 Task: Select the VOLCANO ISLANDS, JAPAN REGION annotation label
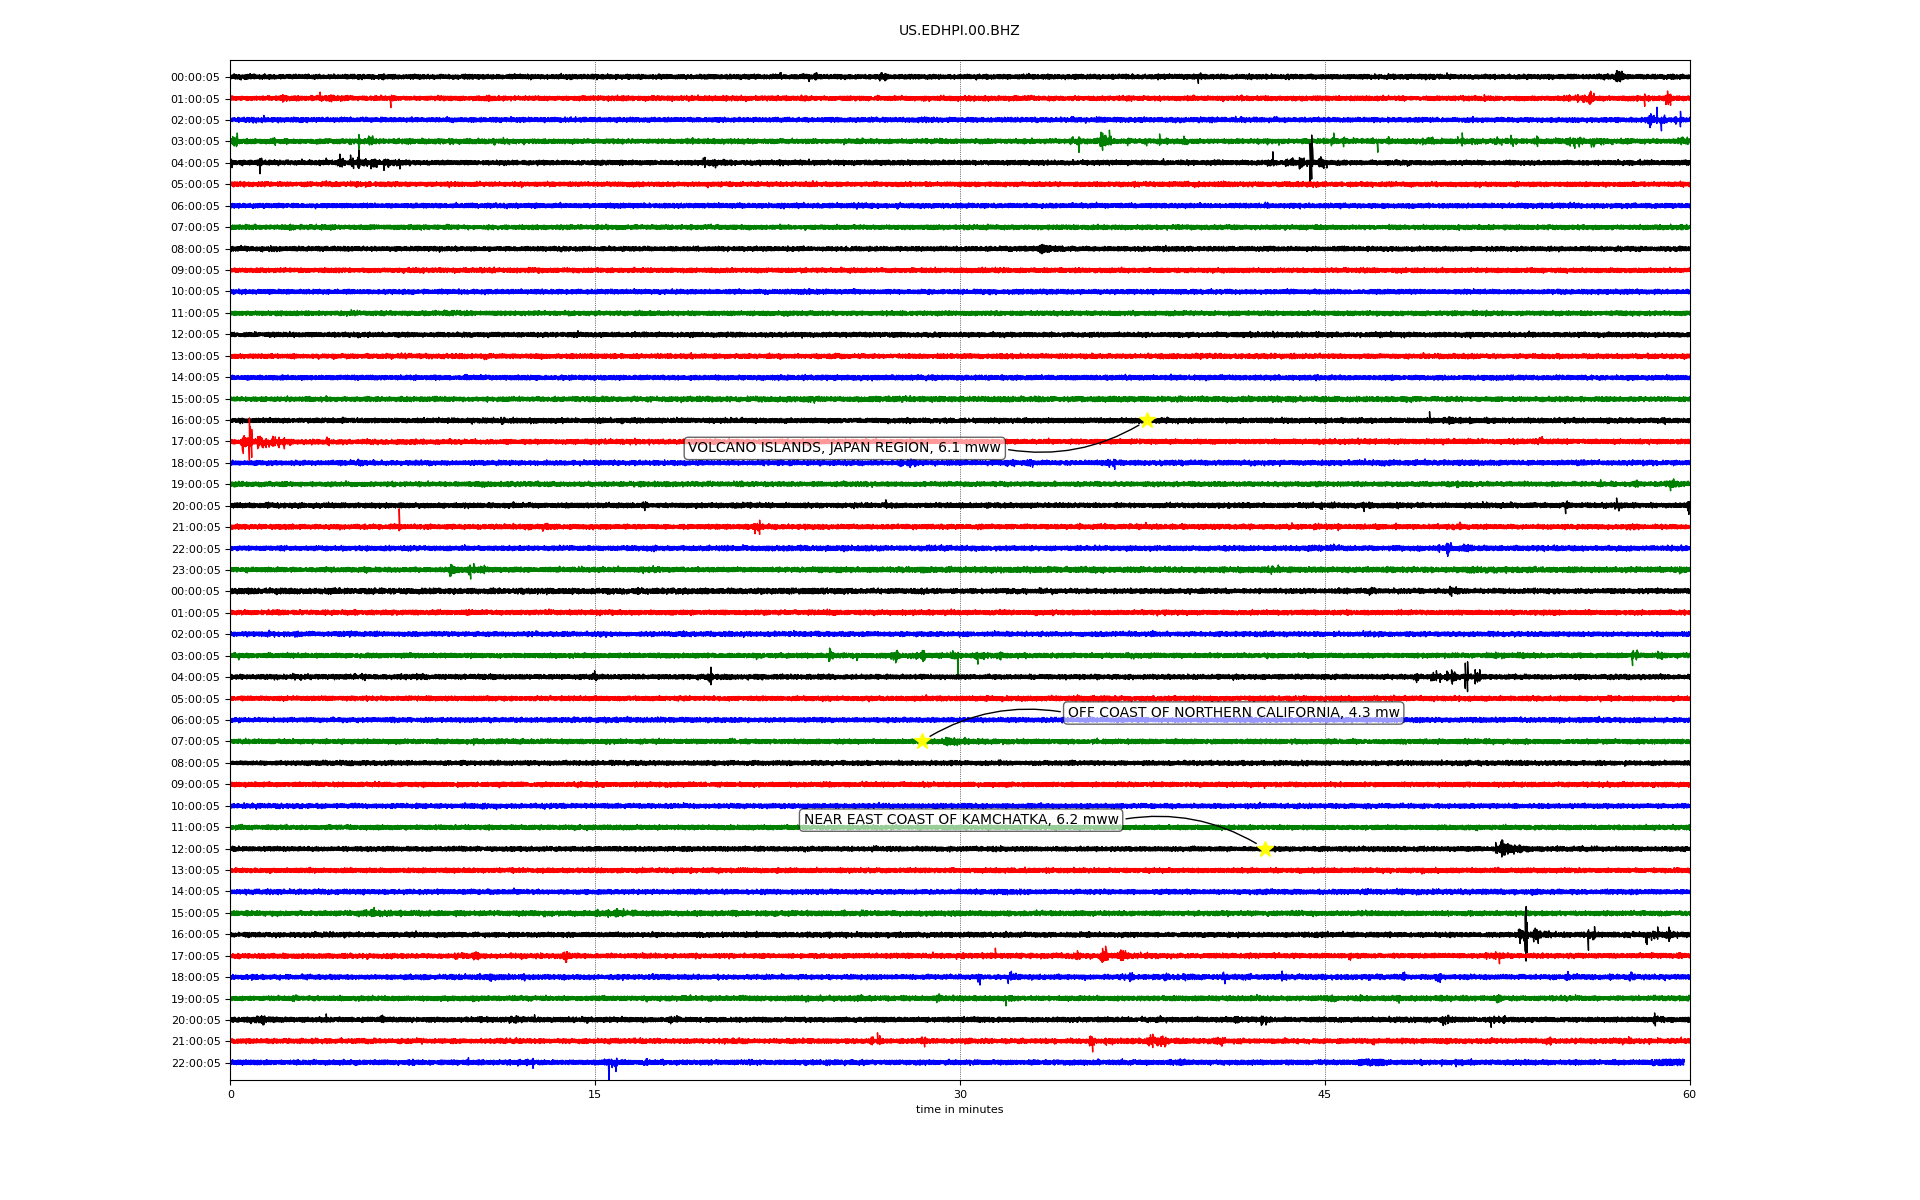pyautogui.click(x=844, y=448)
